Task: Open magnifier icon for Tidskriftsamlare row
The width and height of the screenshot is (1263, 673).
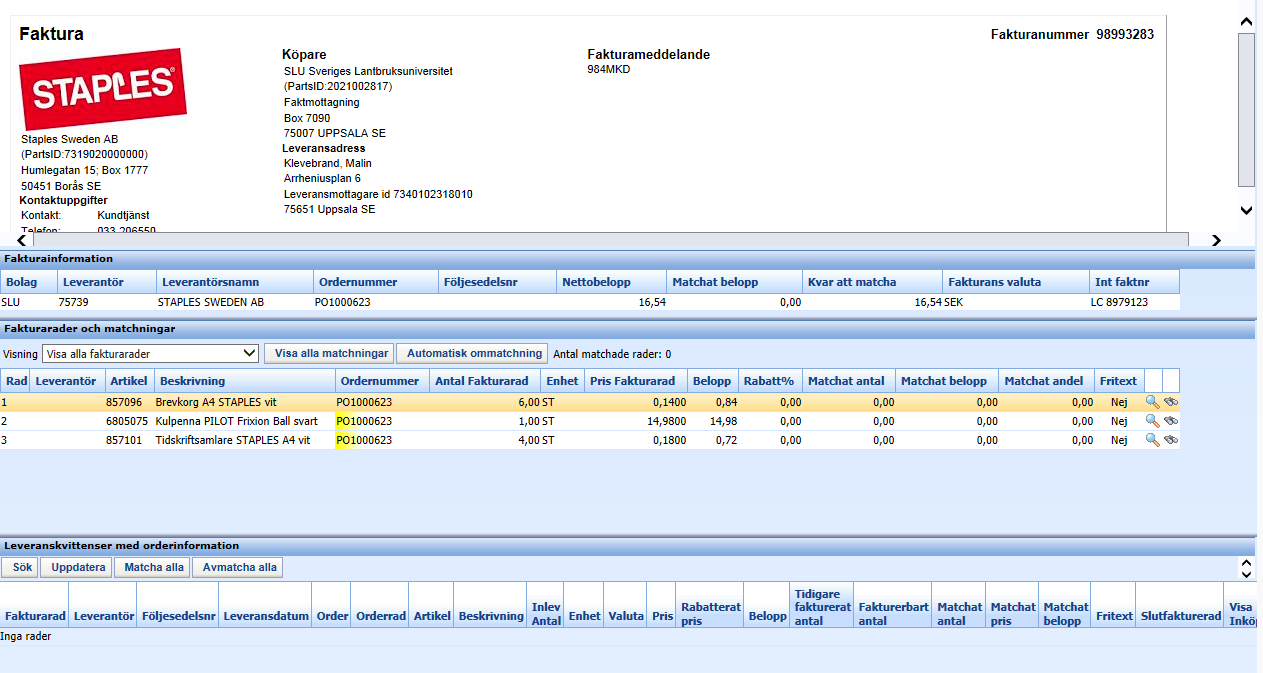Action: pos(1153,440)
